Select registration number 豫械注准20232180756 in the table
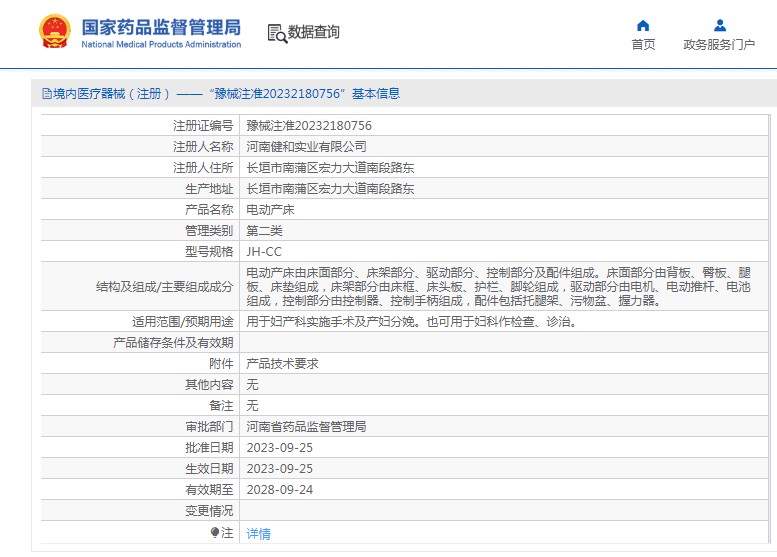Screen dimensions: 777x557 (x=309, y=126)
